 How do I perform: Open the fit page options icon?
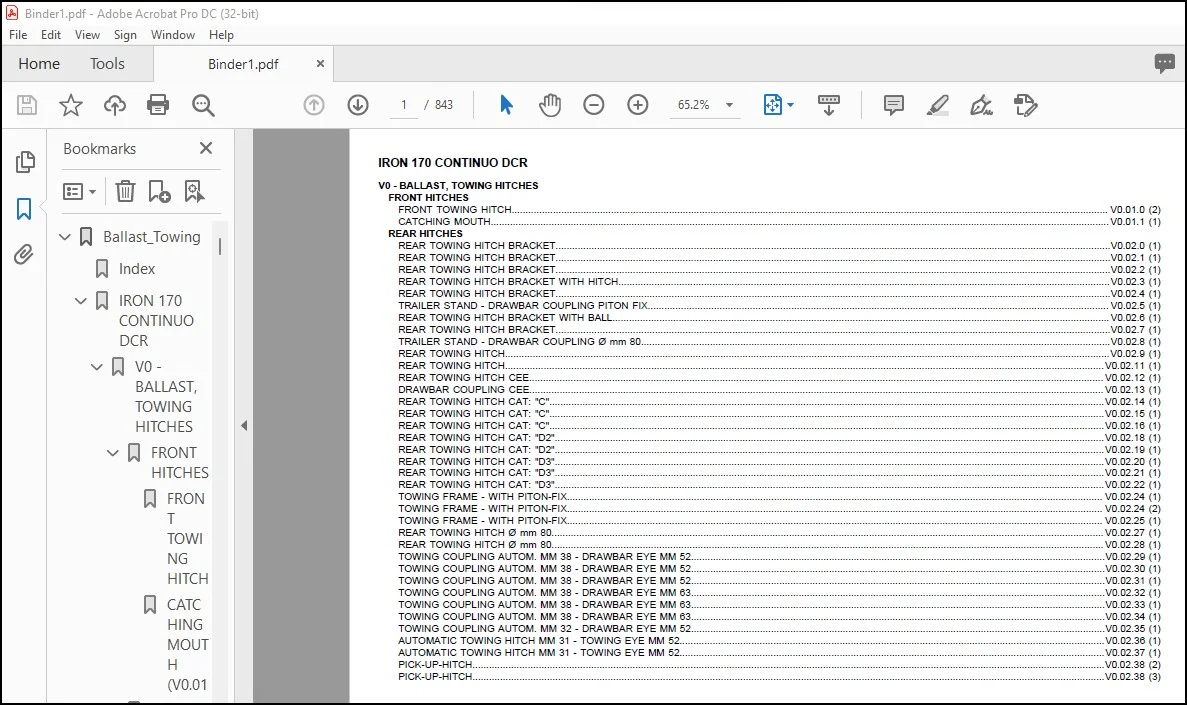click(778, 105)
